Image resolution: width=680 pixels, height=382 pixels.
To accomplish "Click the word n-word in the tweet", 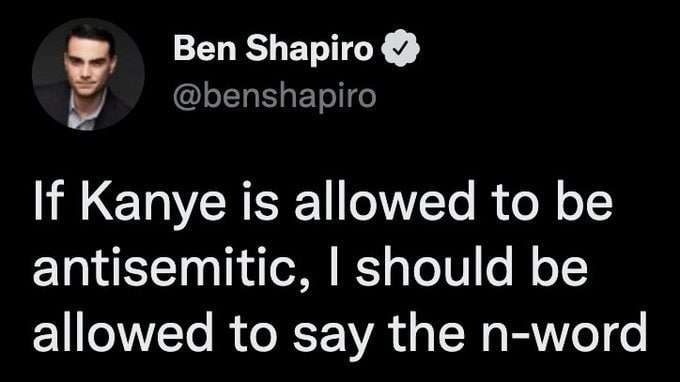I will (565, 333).
